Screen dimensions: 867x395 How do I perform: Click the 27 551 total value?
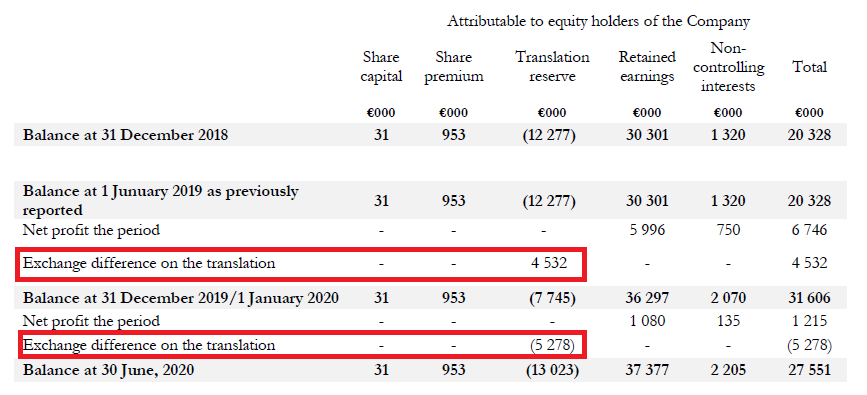click(809, 369)
